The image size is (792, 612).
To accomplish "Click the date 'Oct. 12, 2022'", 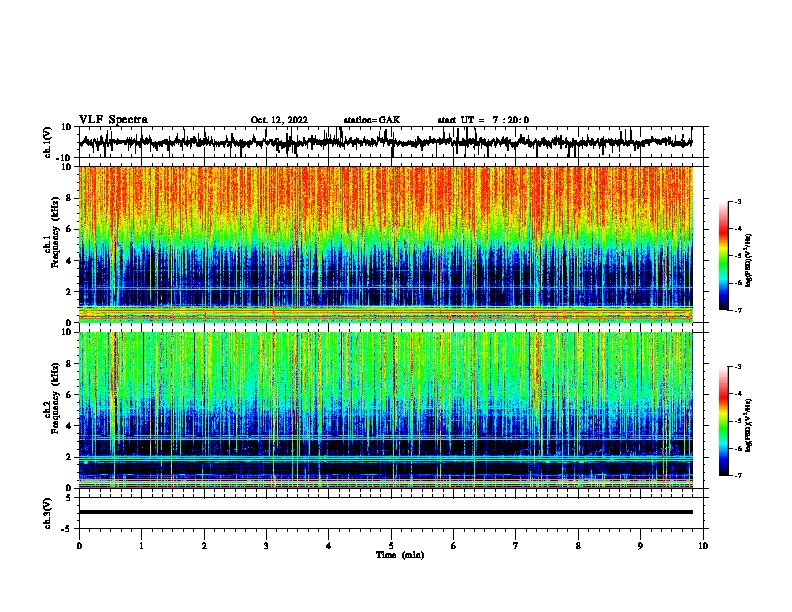I will (279, 120).
